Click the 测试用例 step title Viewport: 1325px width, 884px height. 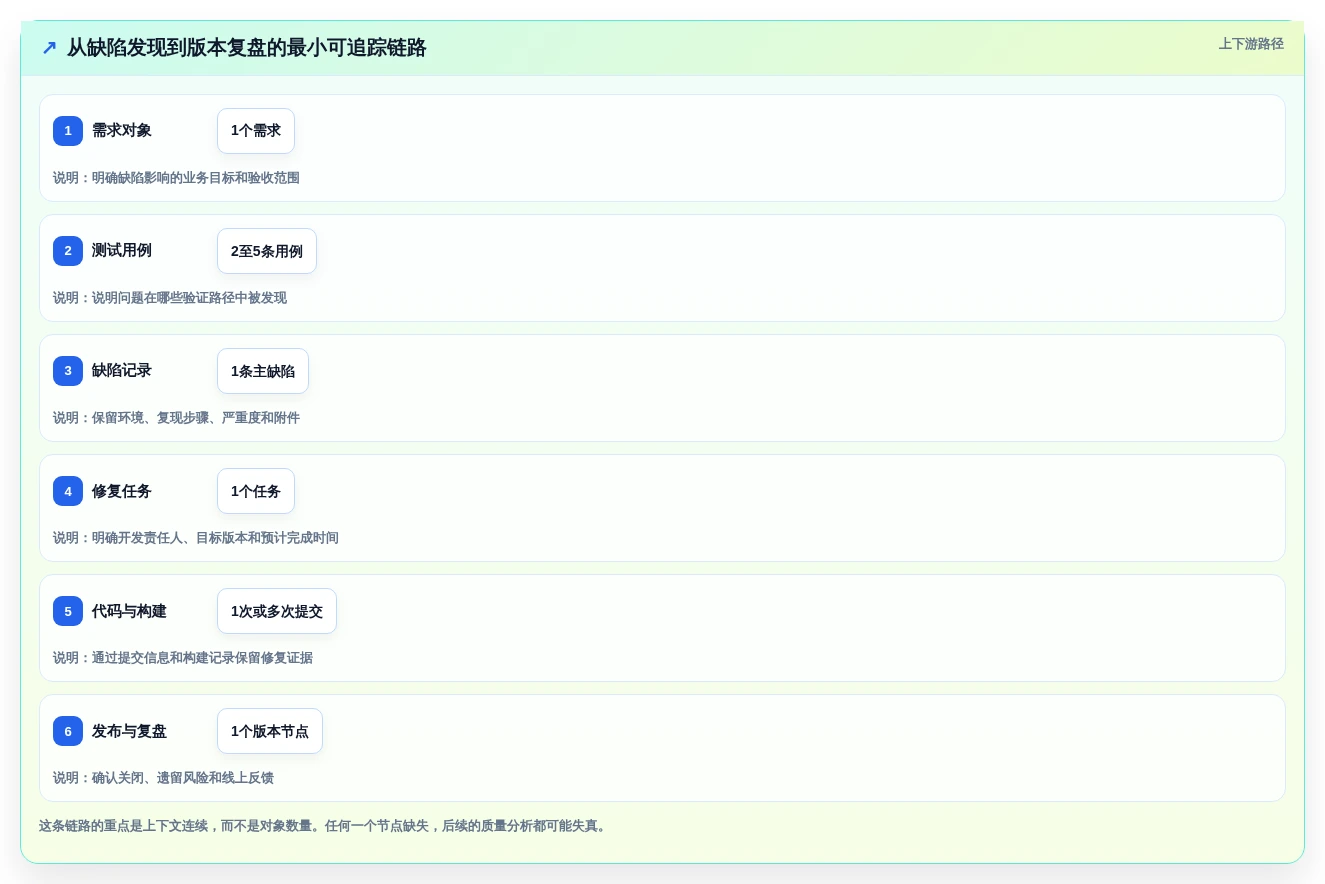[122, 251]
